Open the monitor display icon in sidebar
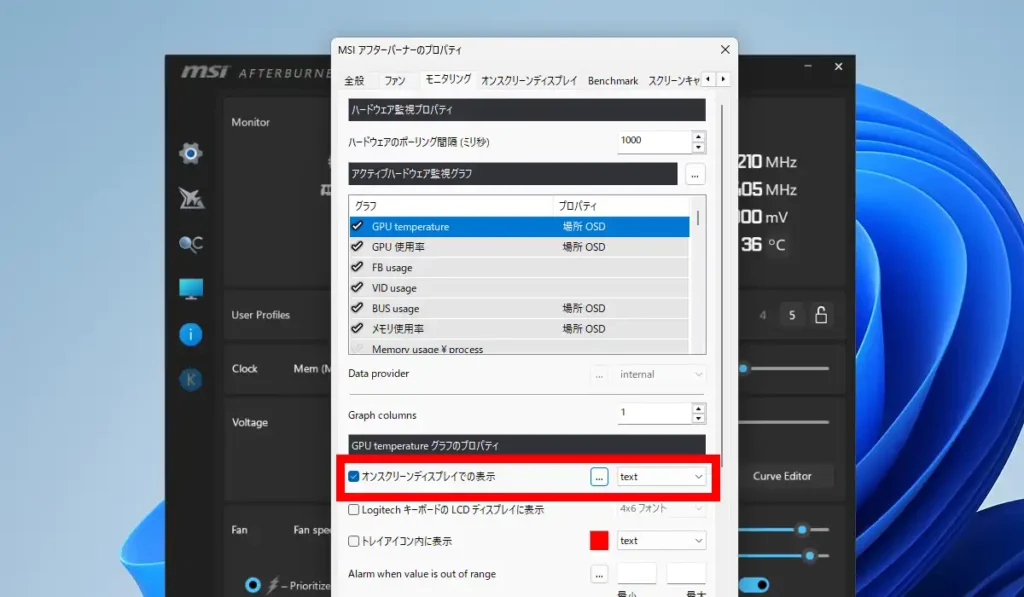Viewport: 1024px width, 597px height. coord(190,289)
